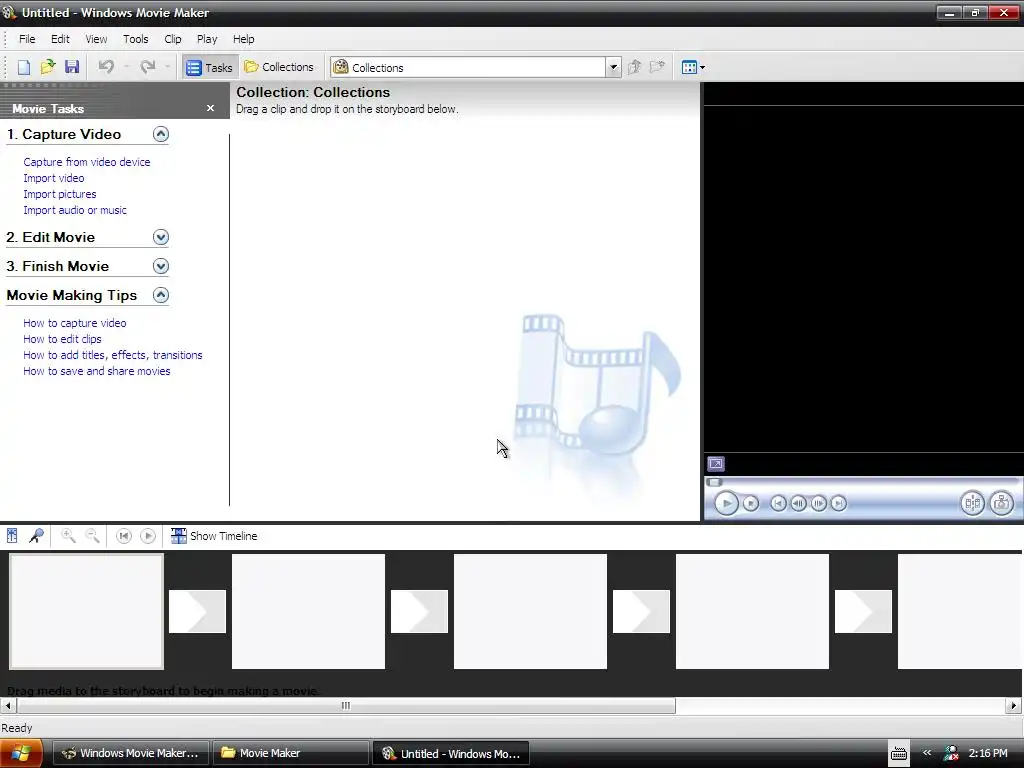Collapse the Movie Making Tips section

(161, 295)
